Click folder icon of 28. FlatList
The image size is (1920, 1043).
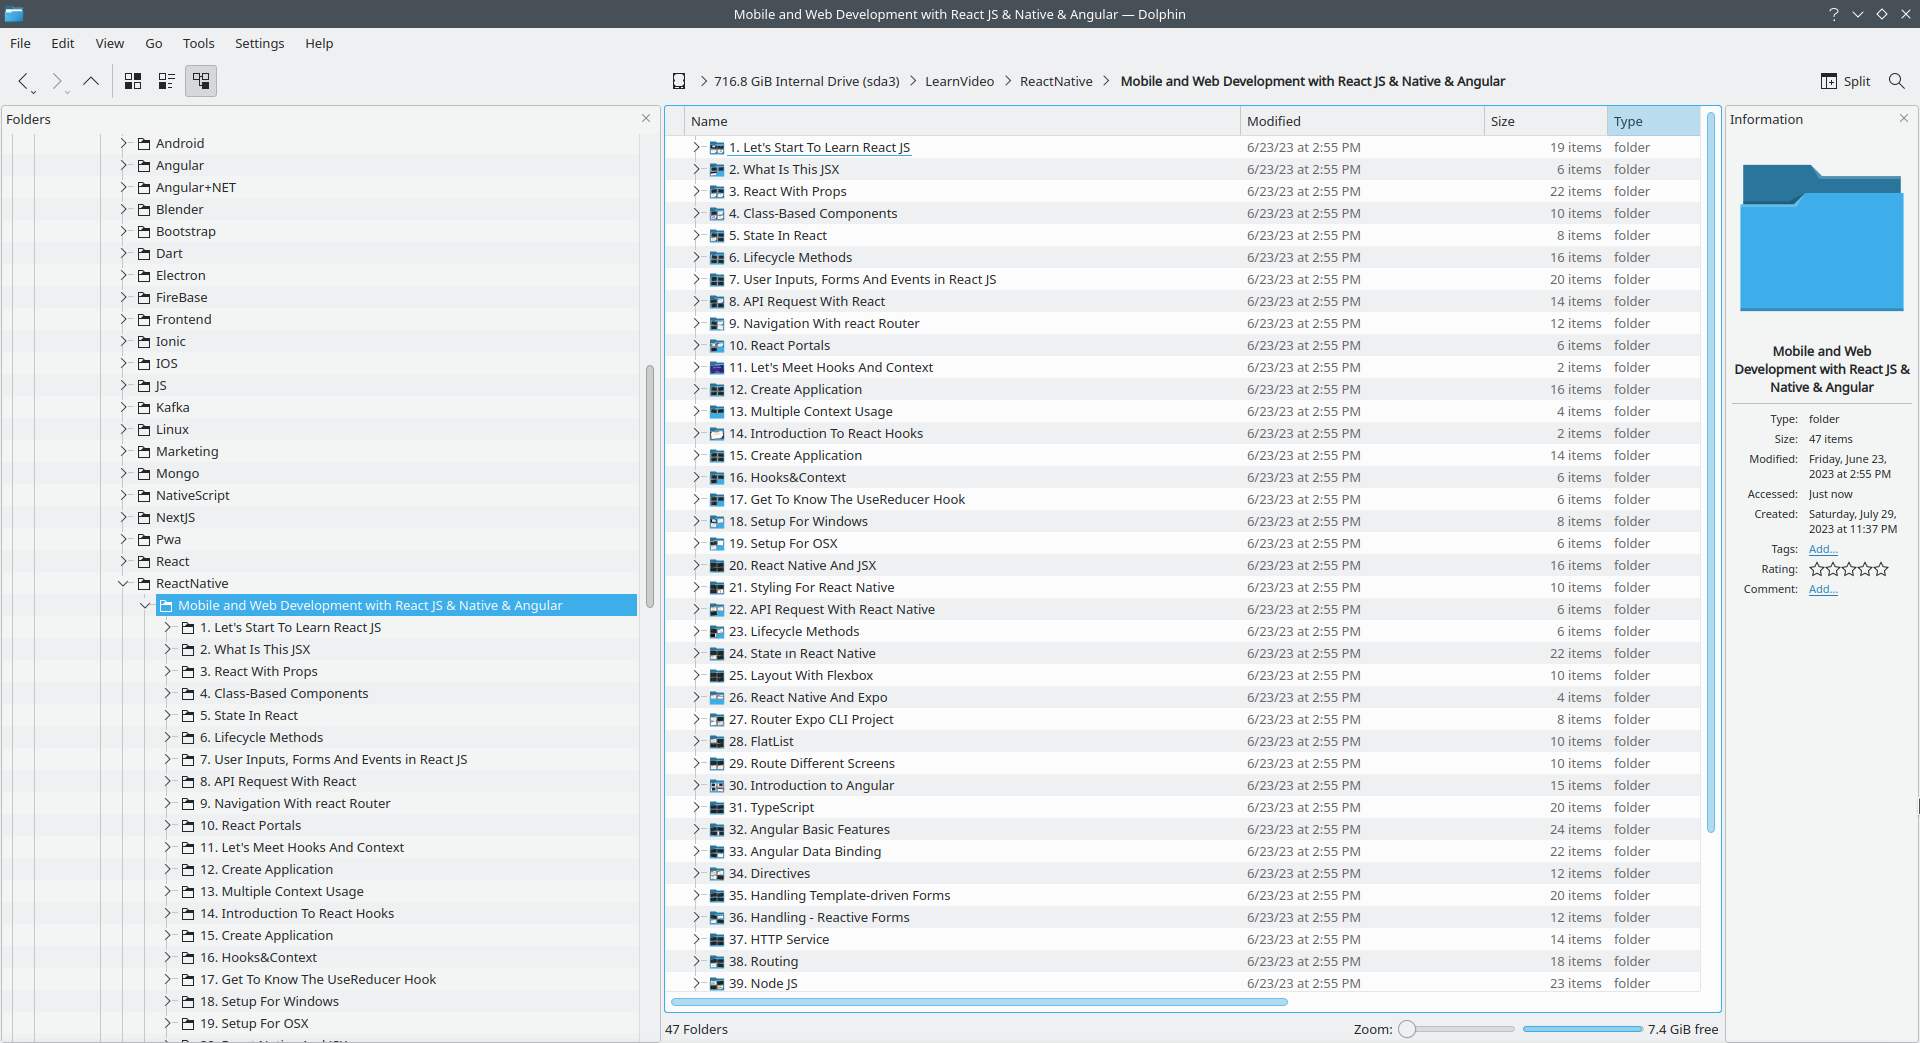tap(717, 742)
